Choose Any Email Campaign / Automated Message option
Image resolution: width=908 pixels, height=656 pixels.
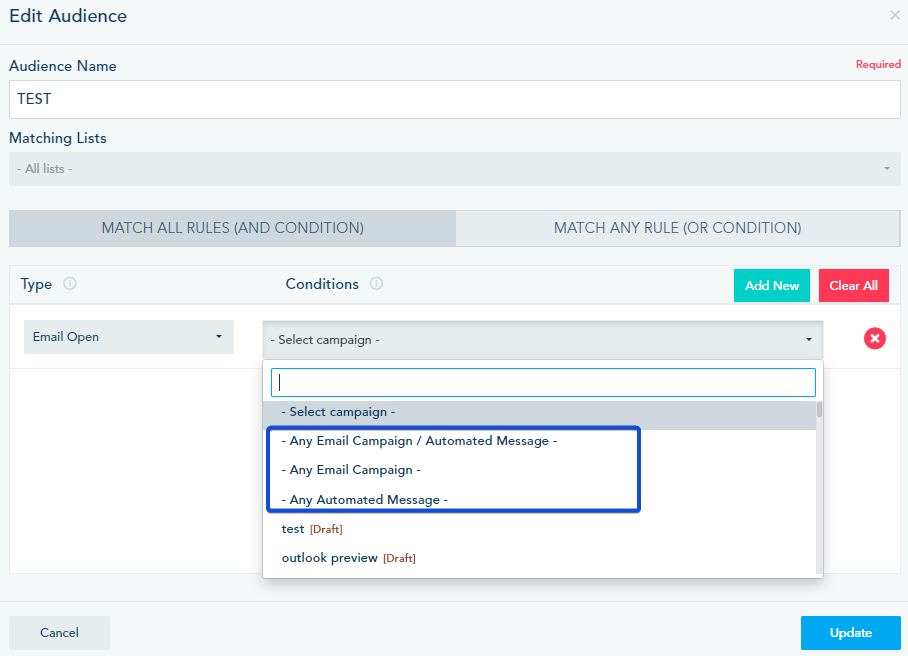[x=419, y=441]
